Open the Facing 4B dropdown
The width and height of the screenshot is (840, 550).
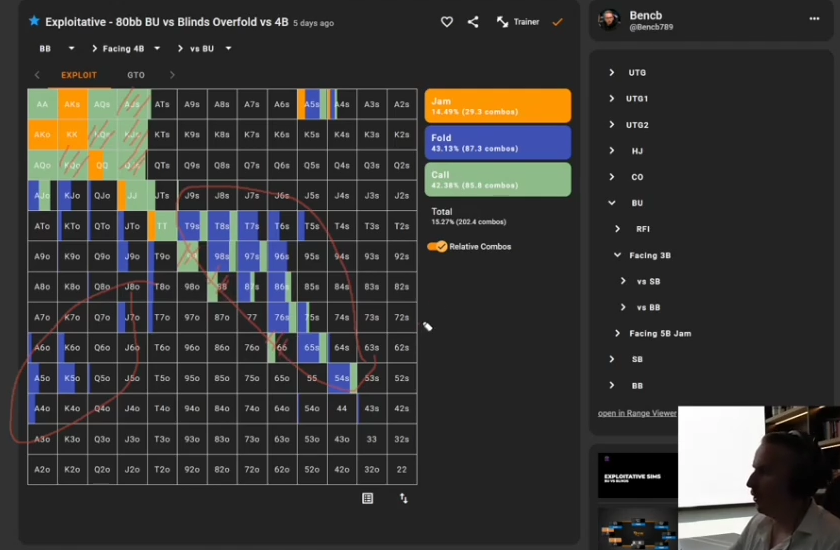pos(126,49)
